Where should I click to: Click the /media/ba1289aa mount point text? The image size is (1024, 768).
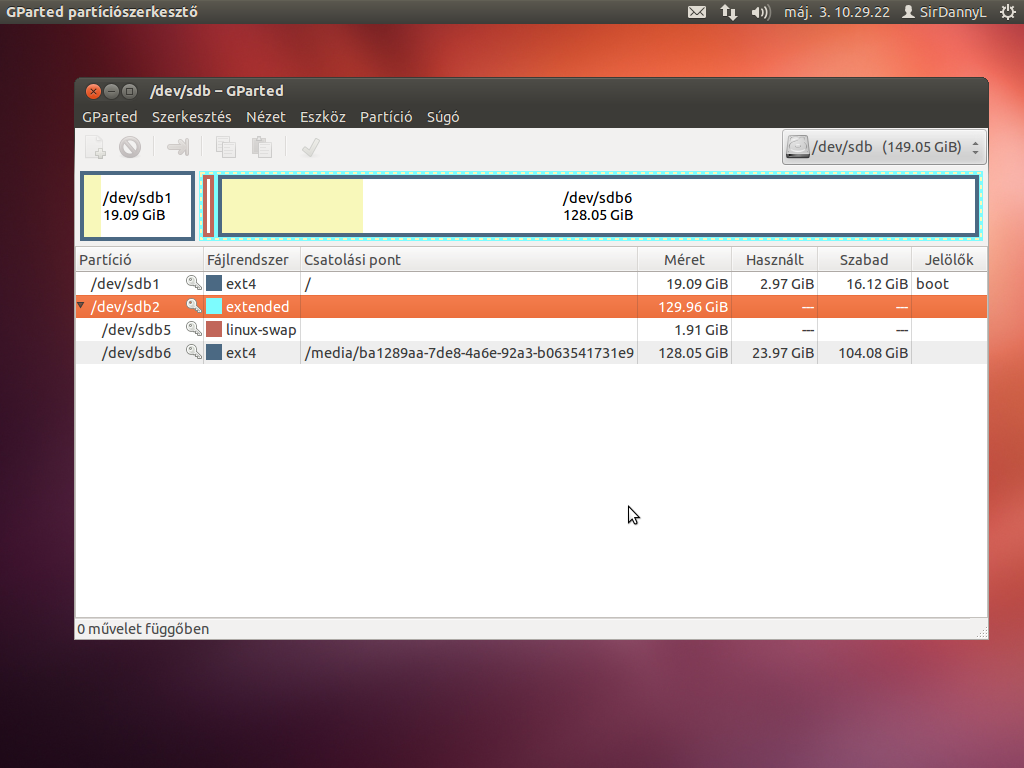click(469, 353)
